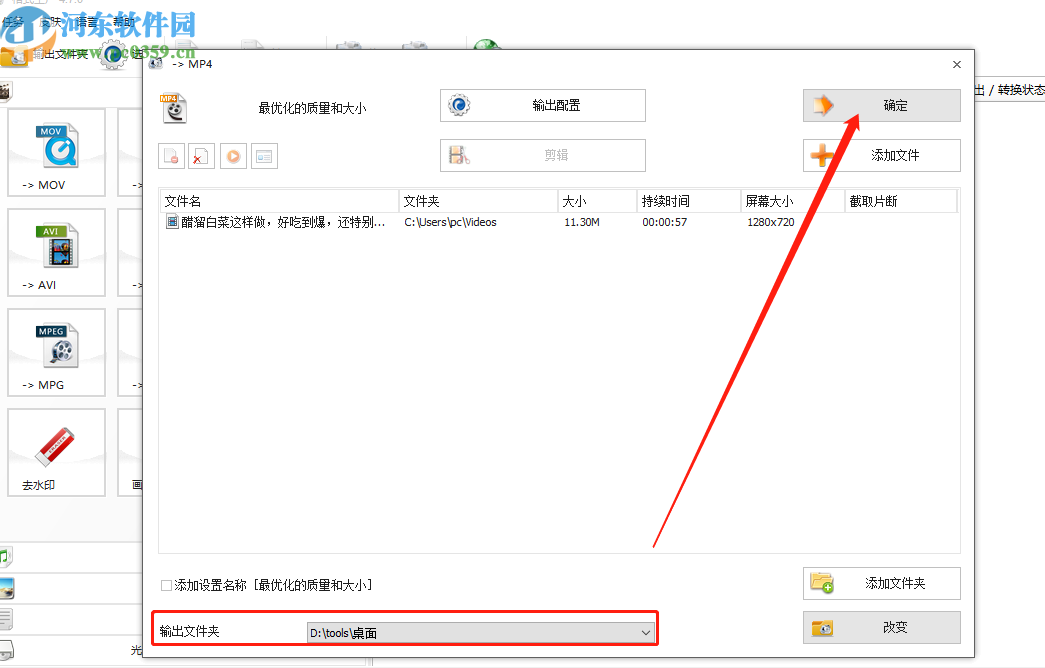Image resolution: width=1045 pixels, height=668 pixels.
Task: Click the MP4 format icon in dialog
Action: (x=173, y=108)
